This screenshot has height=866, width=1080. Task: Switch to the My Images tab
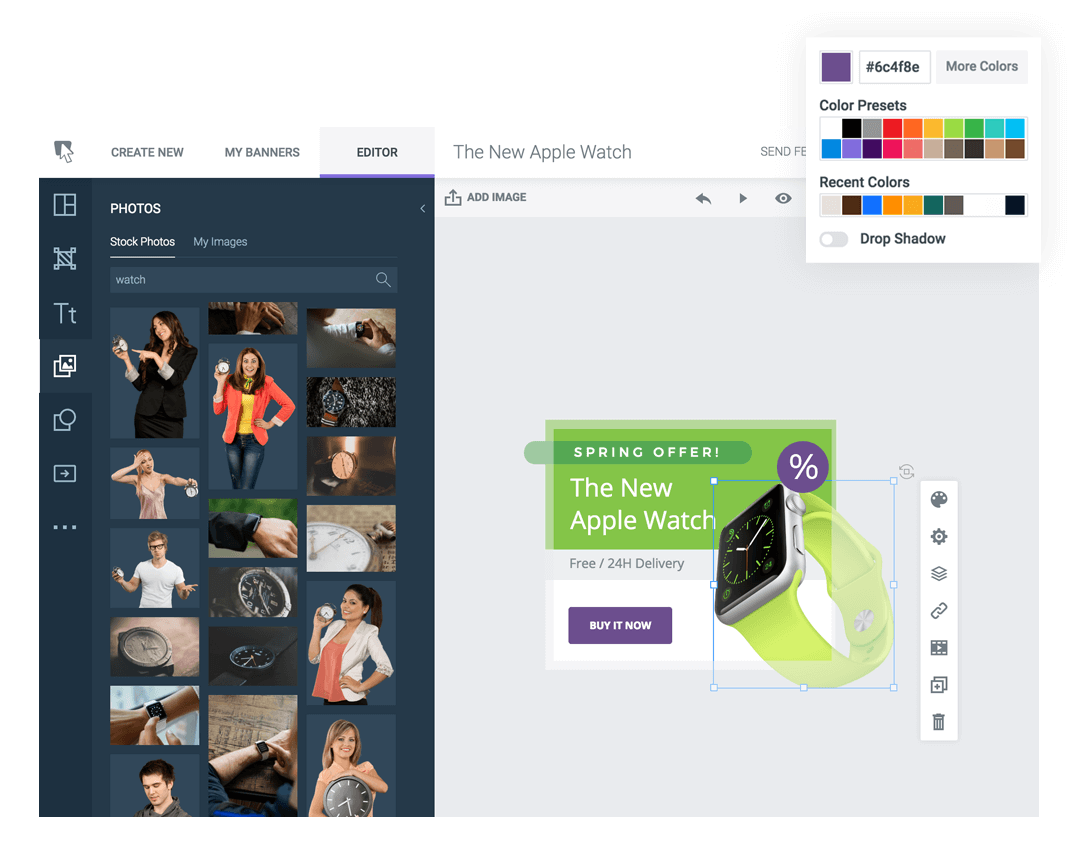click(220, 242)
